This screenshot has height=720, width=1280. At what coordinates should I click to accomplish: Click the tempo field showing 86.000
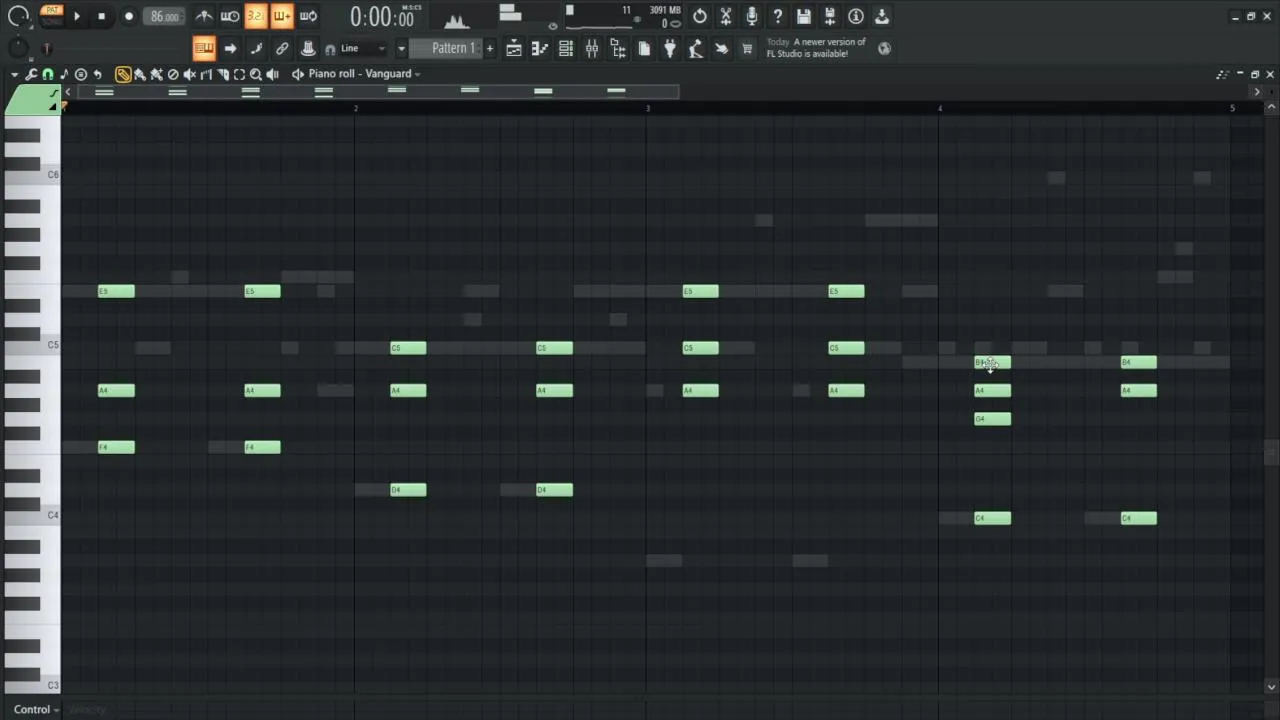pyautogui.click(x=164, y=16)
